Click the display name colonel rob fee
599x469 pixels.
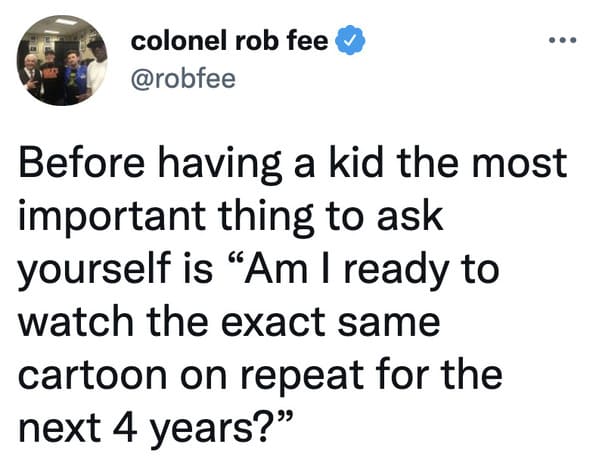(x=229, y=41)
